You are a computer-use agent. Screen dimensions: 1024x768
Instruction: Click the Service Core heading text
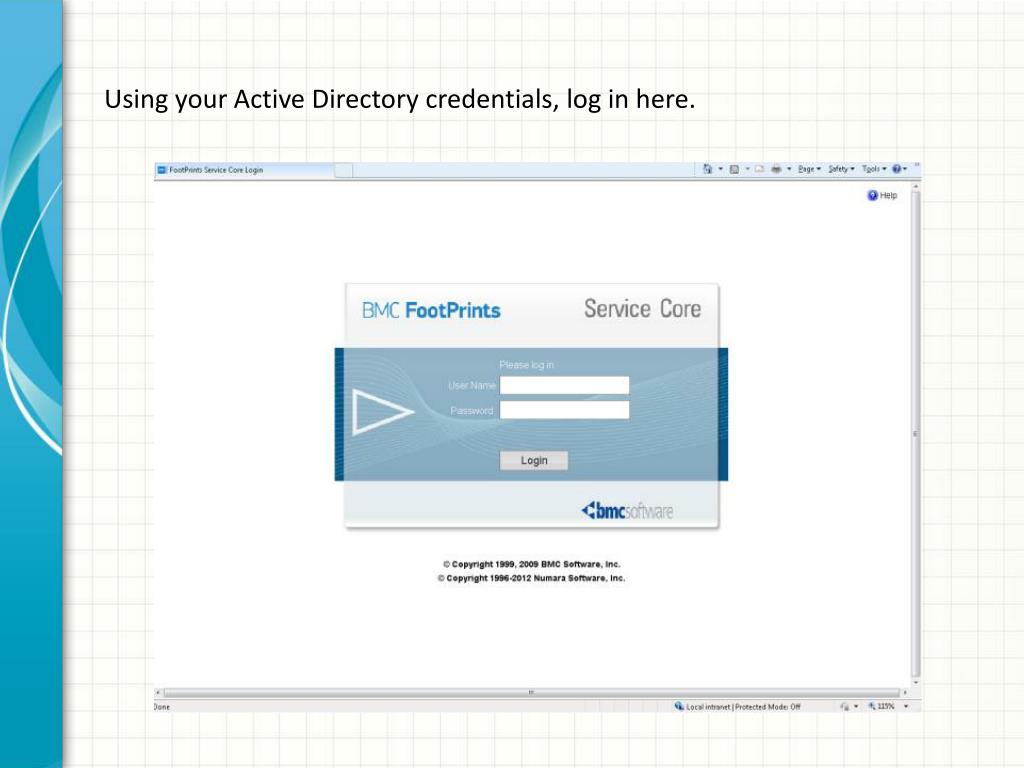[643, 309]
